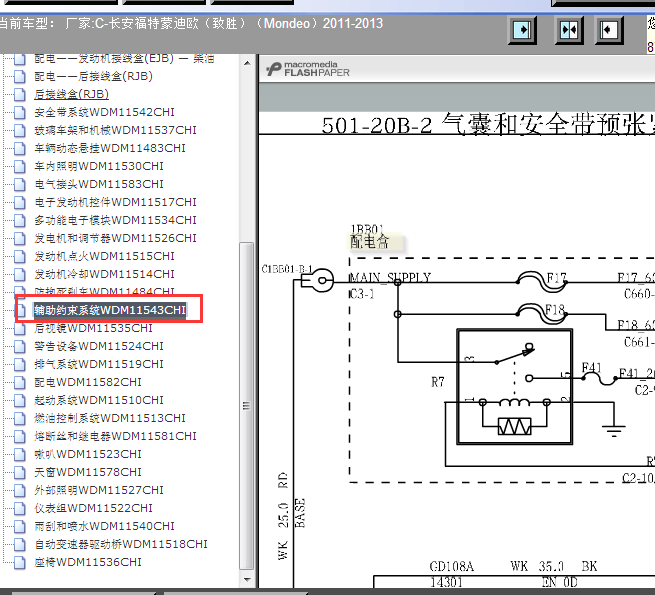Select 电子发动机控件WDM11517CHI
This screenshot has width=655, height=595.
(115, 202)
